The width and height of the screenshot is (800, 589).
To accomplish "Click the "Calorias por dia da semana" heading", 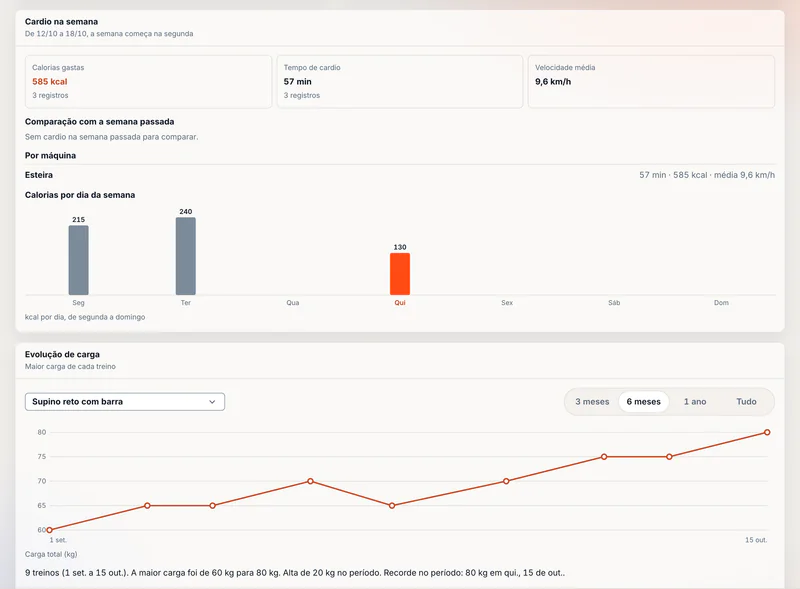I will 80,195.
